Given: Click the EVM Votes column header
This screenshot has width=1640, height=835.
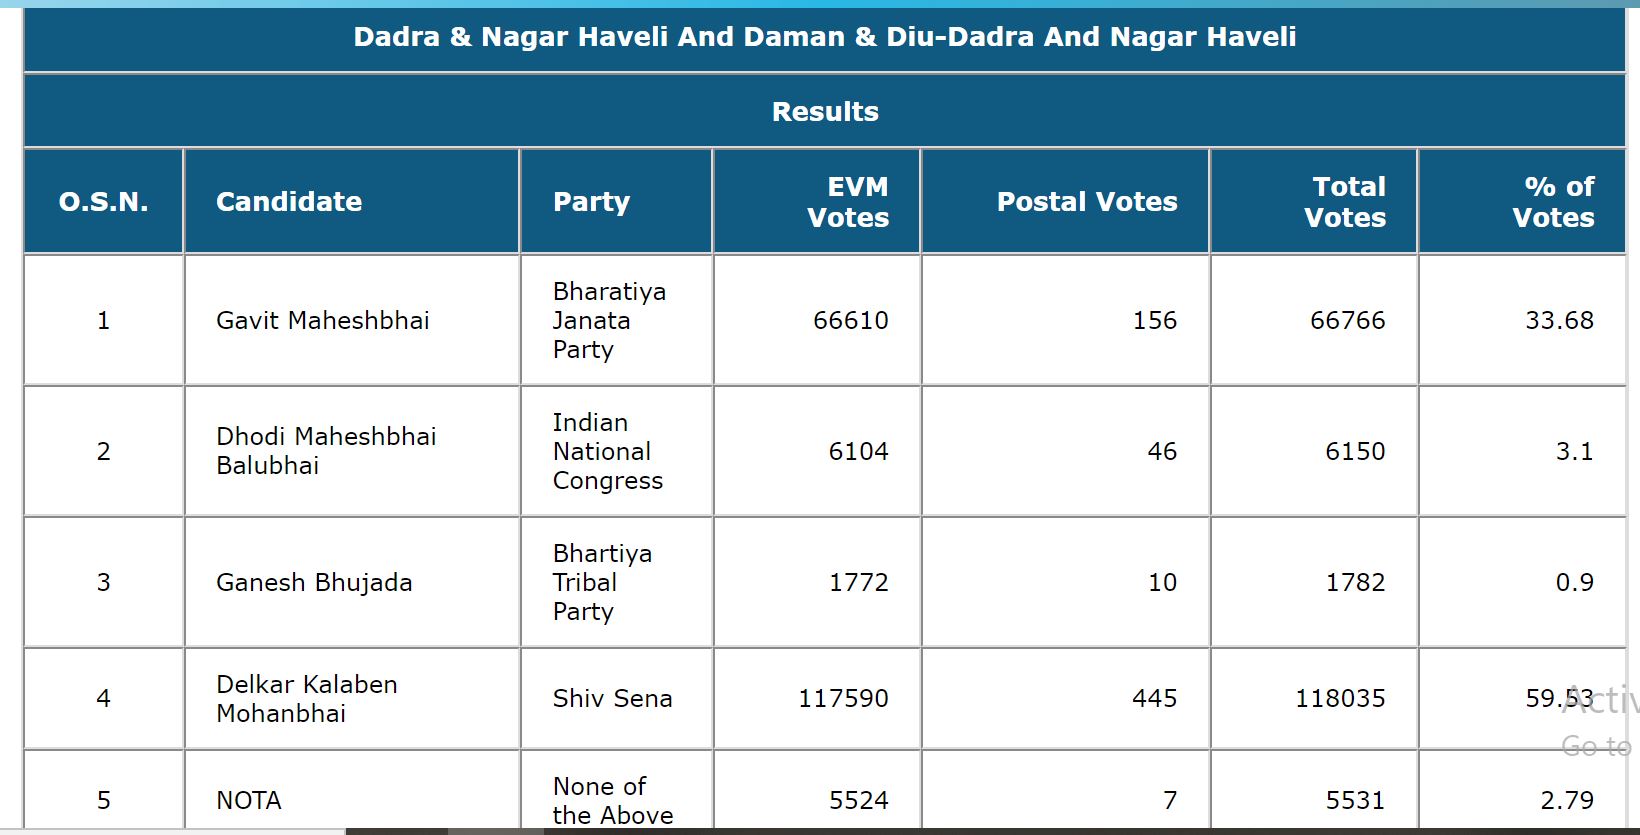Looking at the screenshot, I should tap(847, 202).
